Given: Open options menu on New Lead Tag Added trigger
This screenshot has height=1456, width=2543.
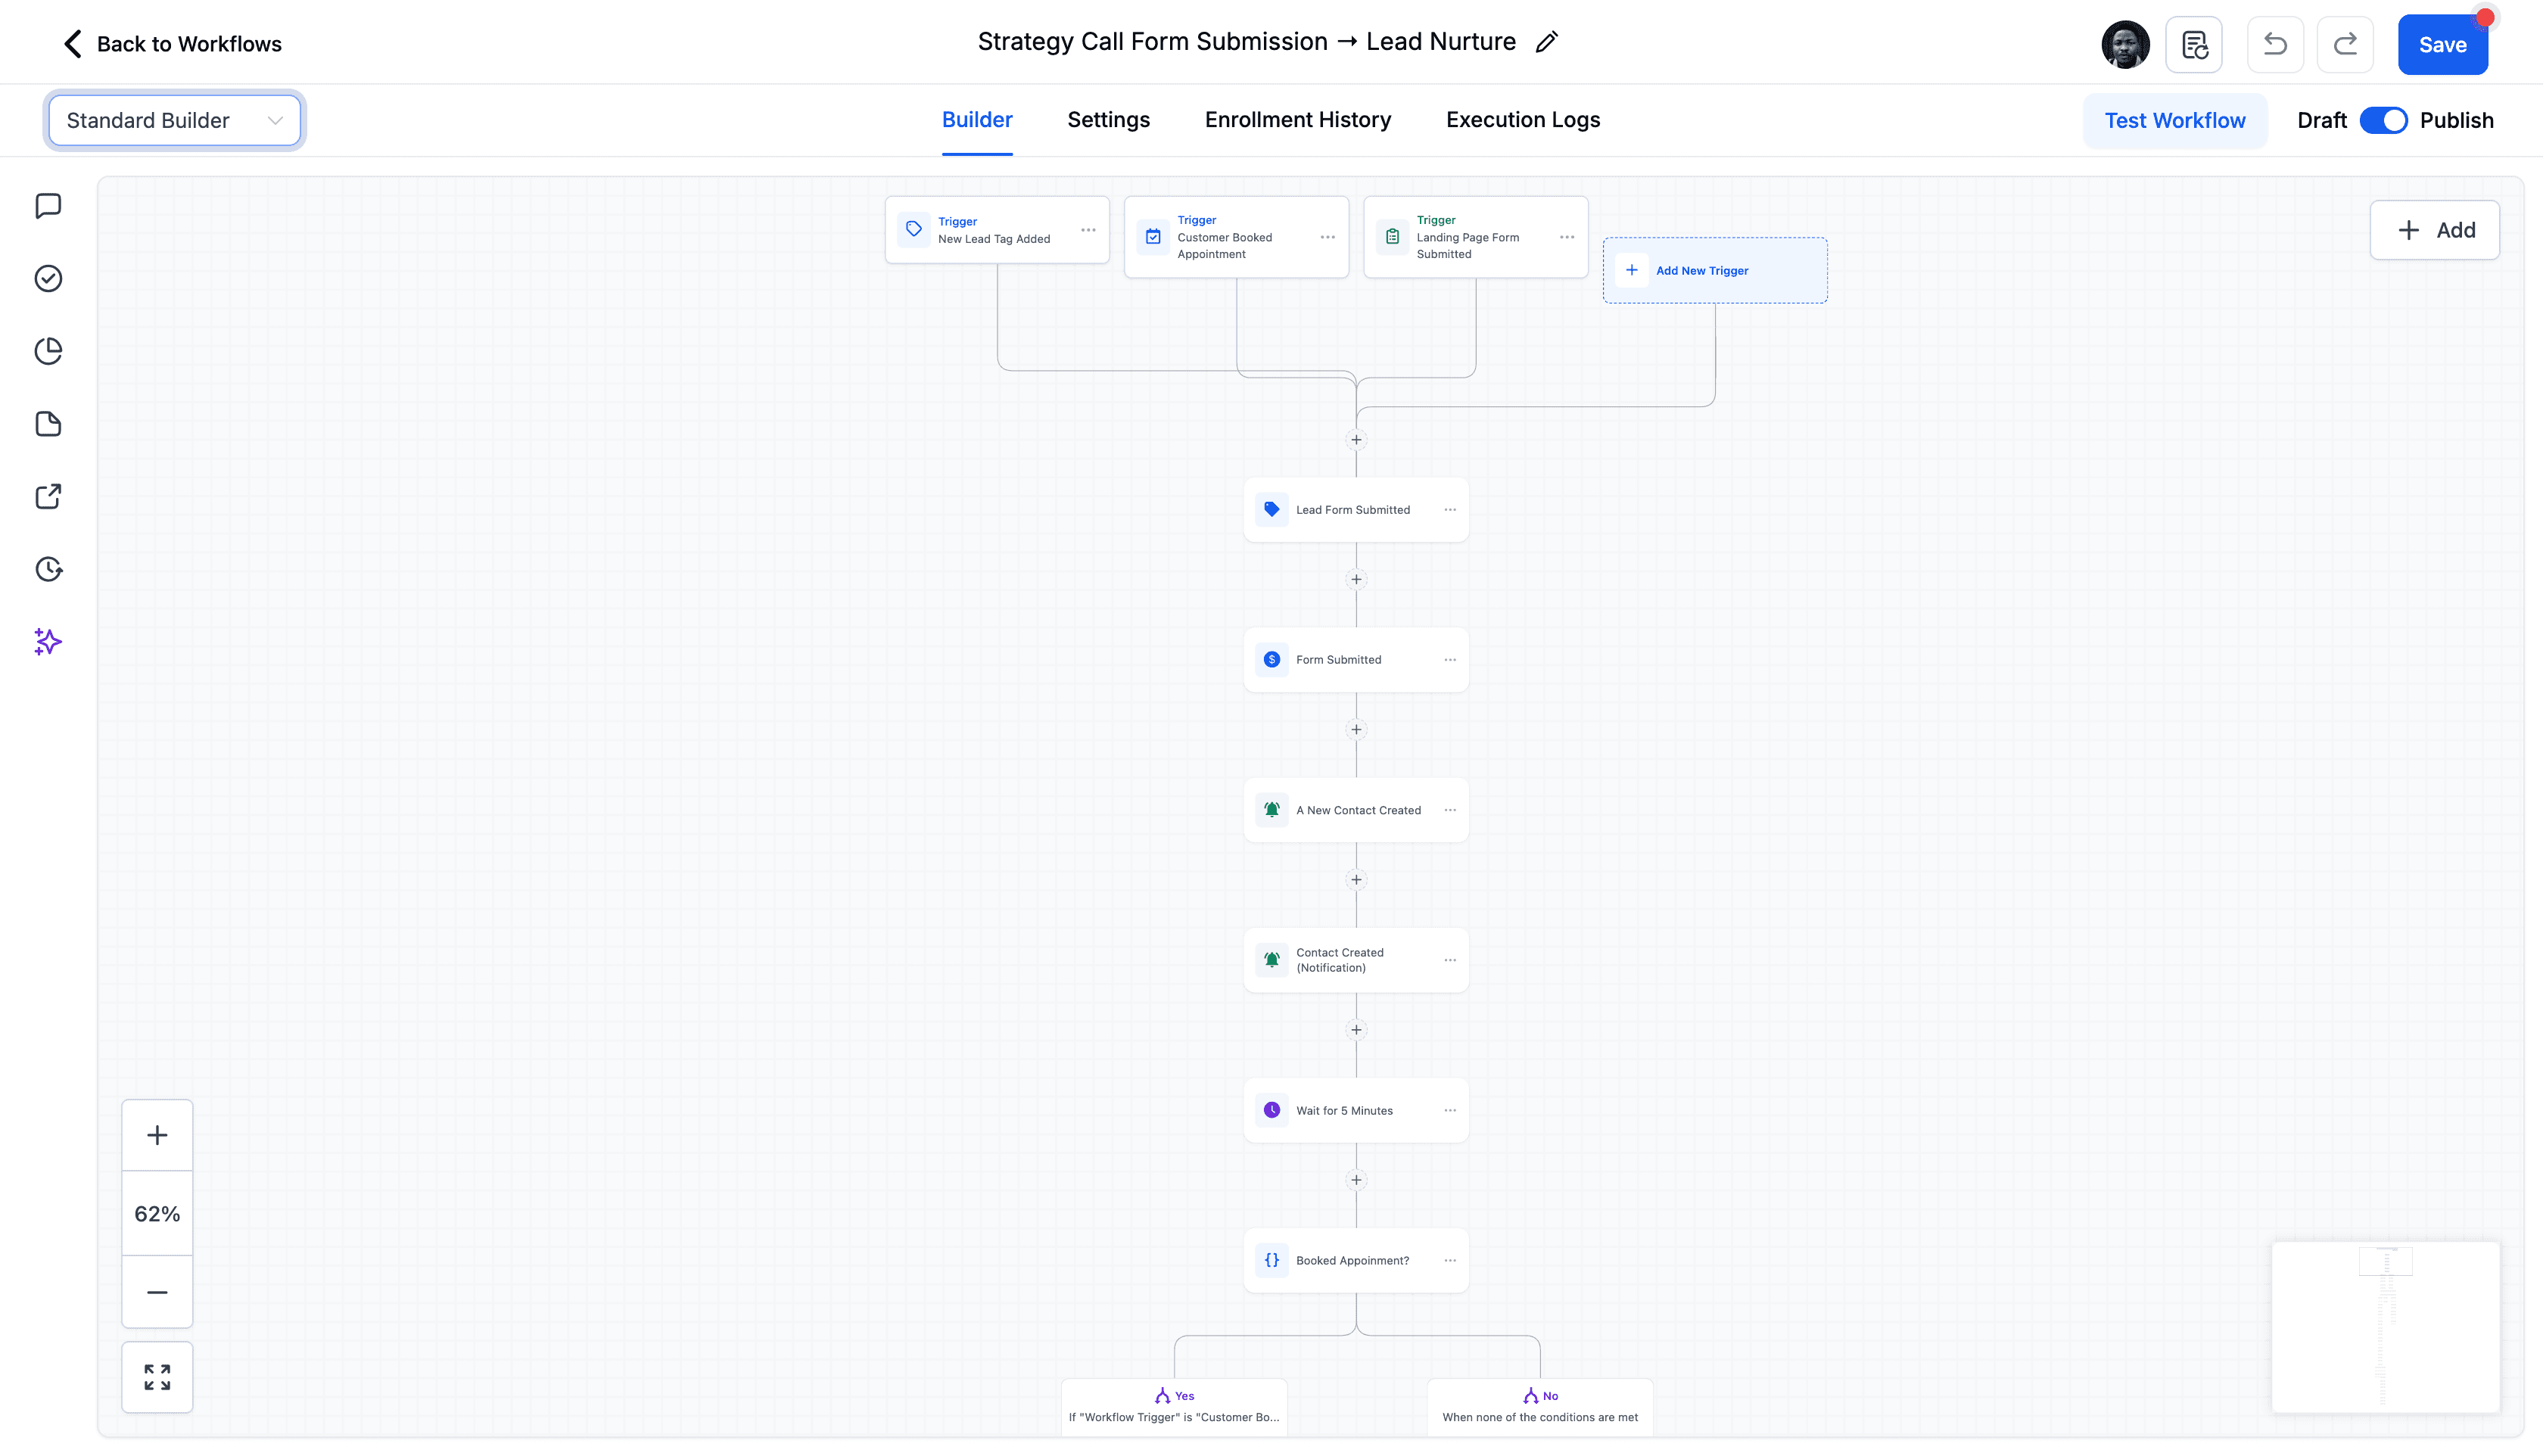Looking at the screenshot, I should coord(1088,230).
